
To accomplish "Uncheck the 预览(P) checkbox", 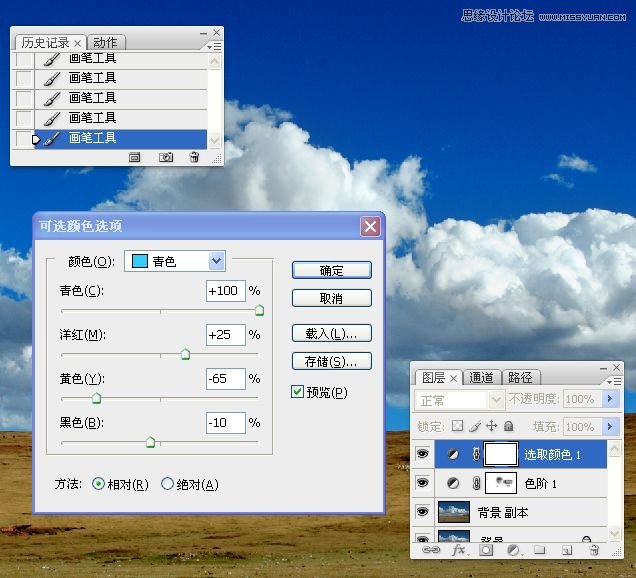I will click(297, 391).
